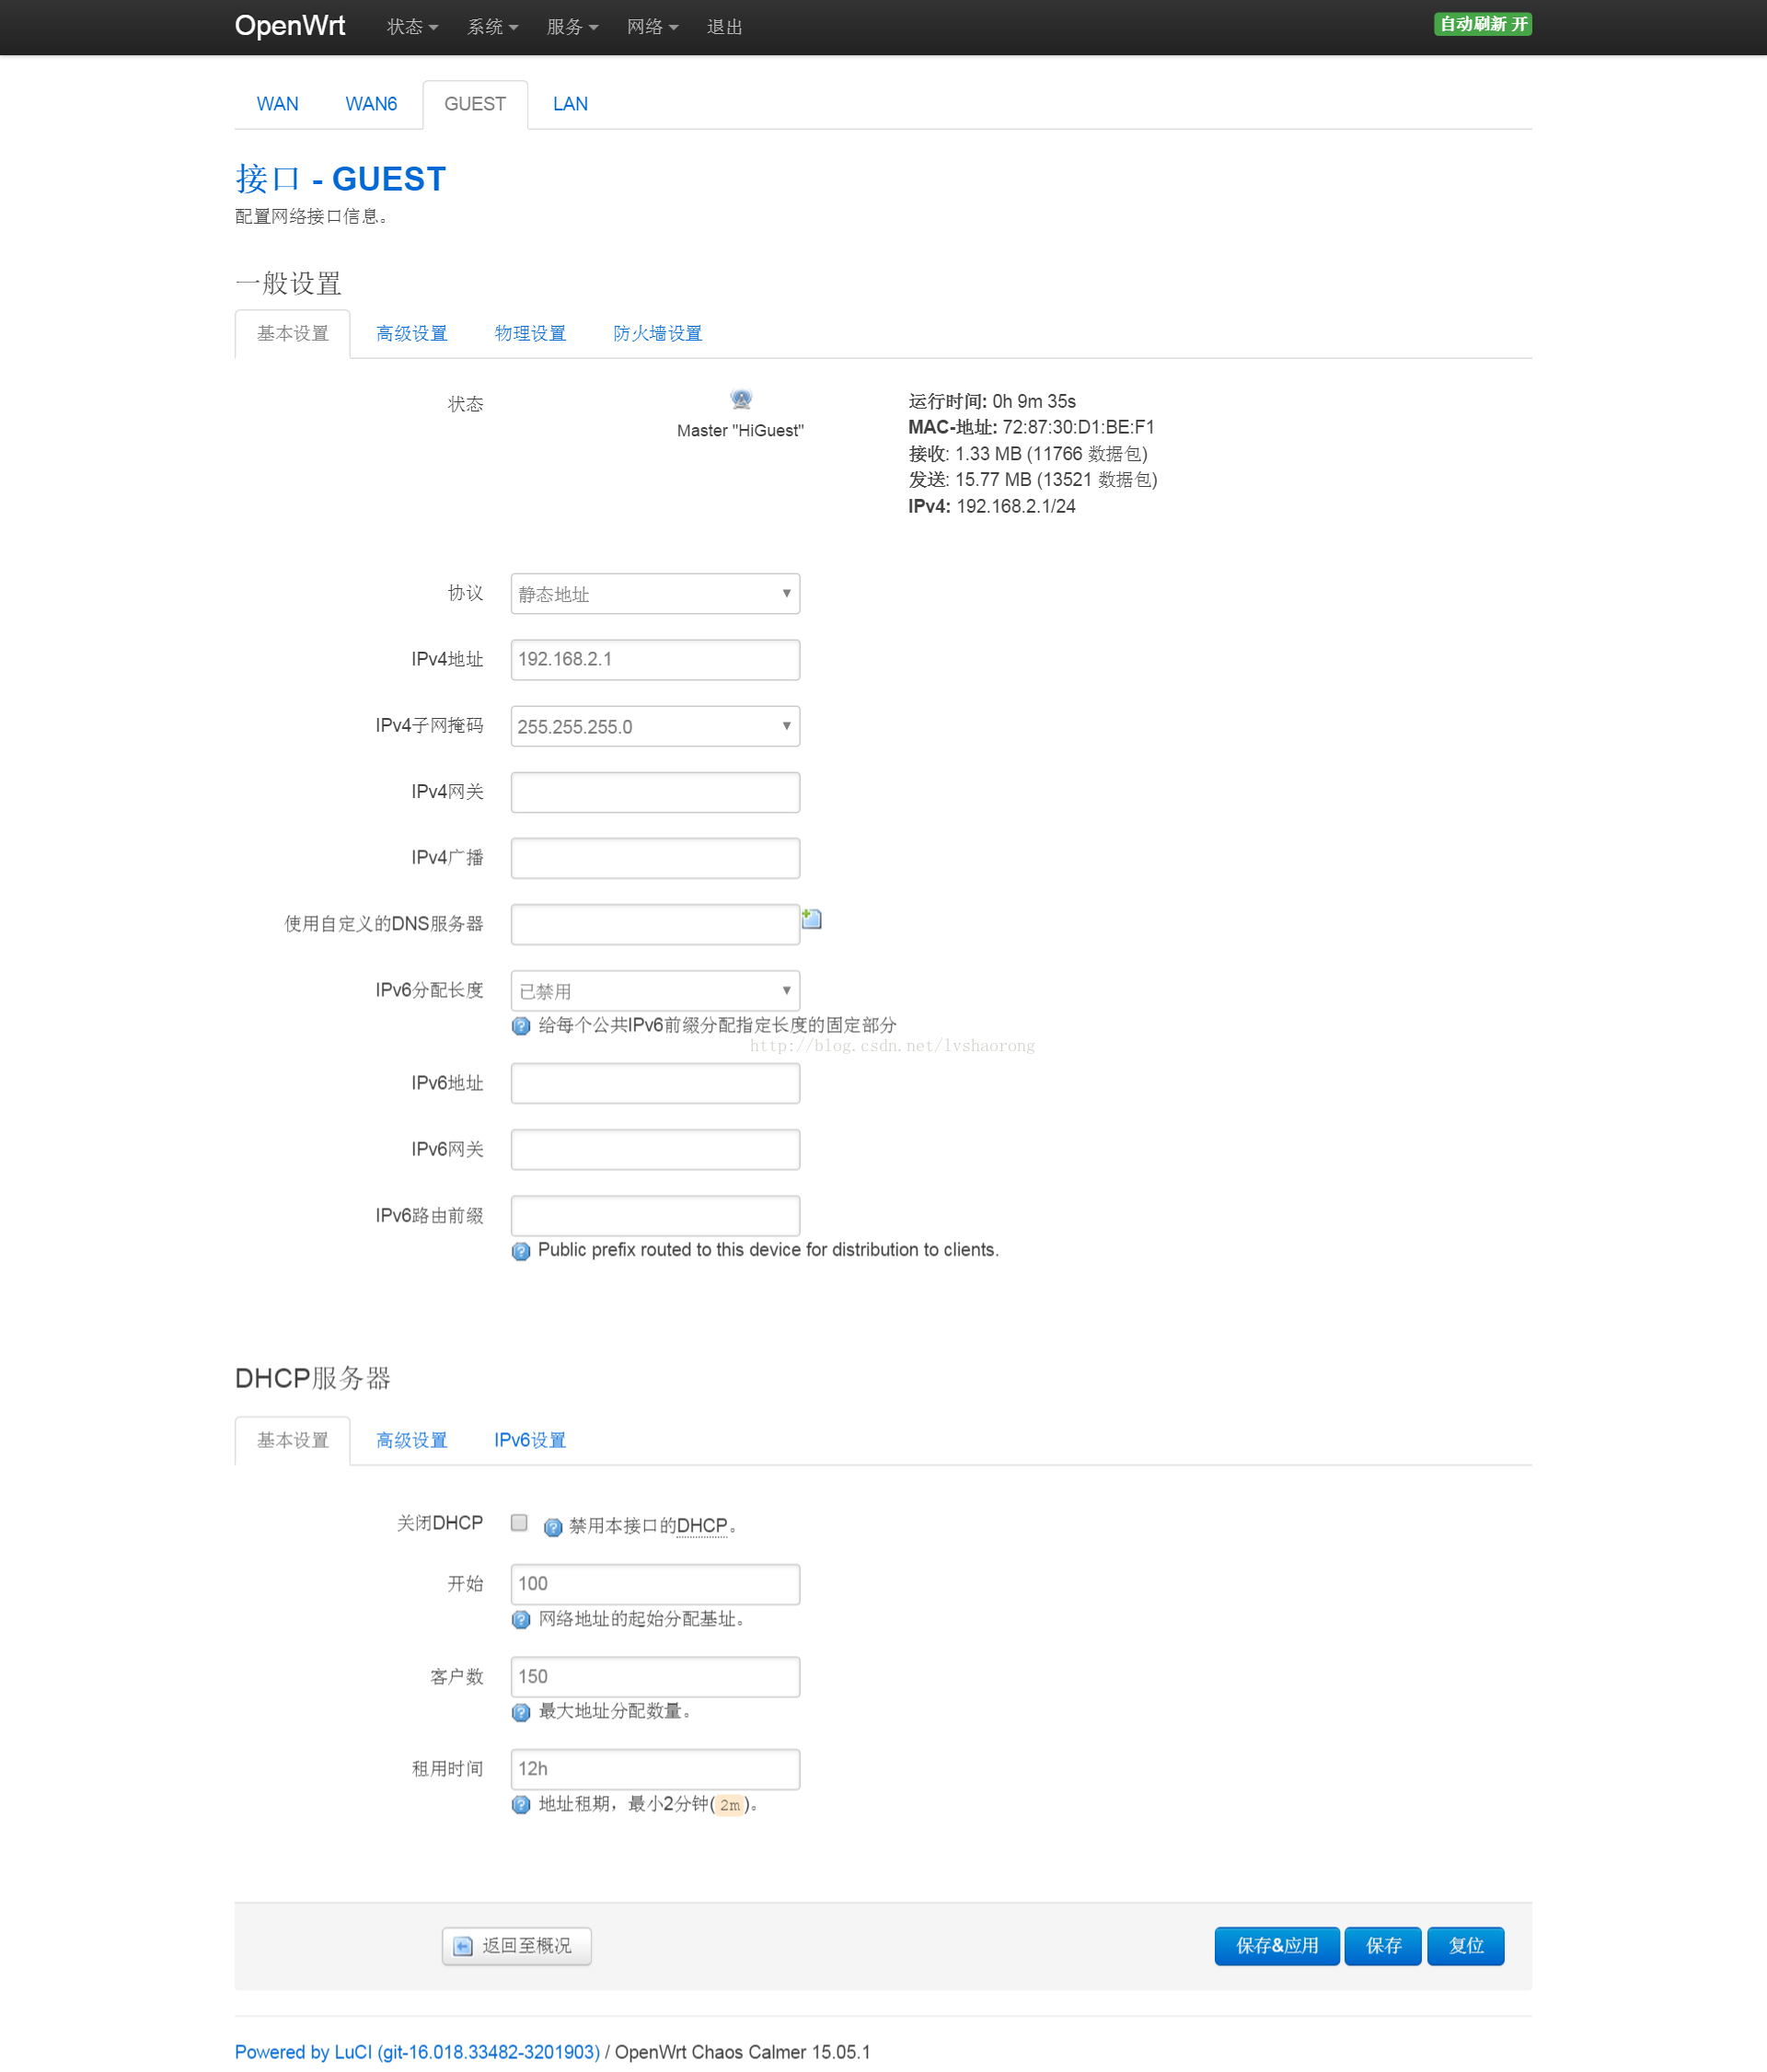Select the GUEST interface tab
Screen dimensions: 1767x2072
[475, 104]
